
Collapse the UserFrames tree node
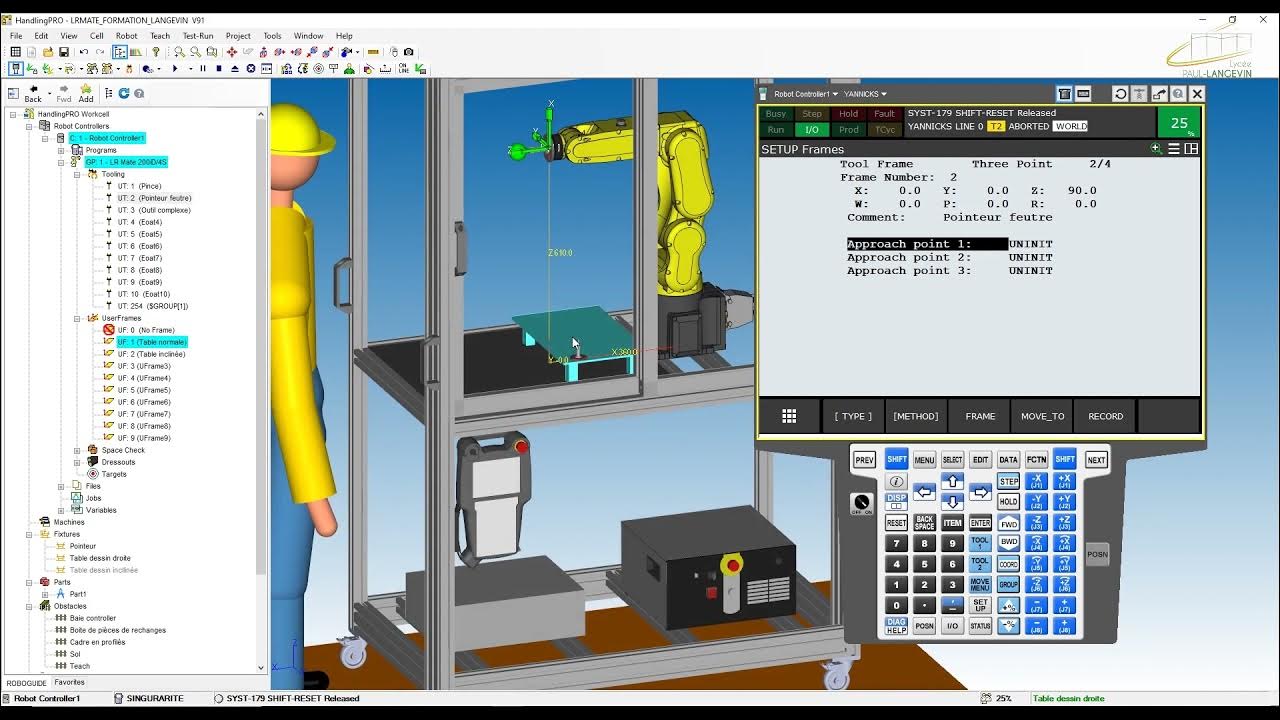tap(77, 318)
